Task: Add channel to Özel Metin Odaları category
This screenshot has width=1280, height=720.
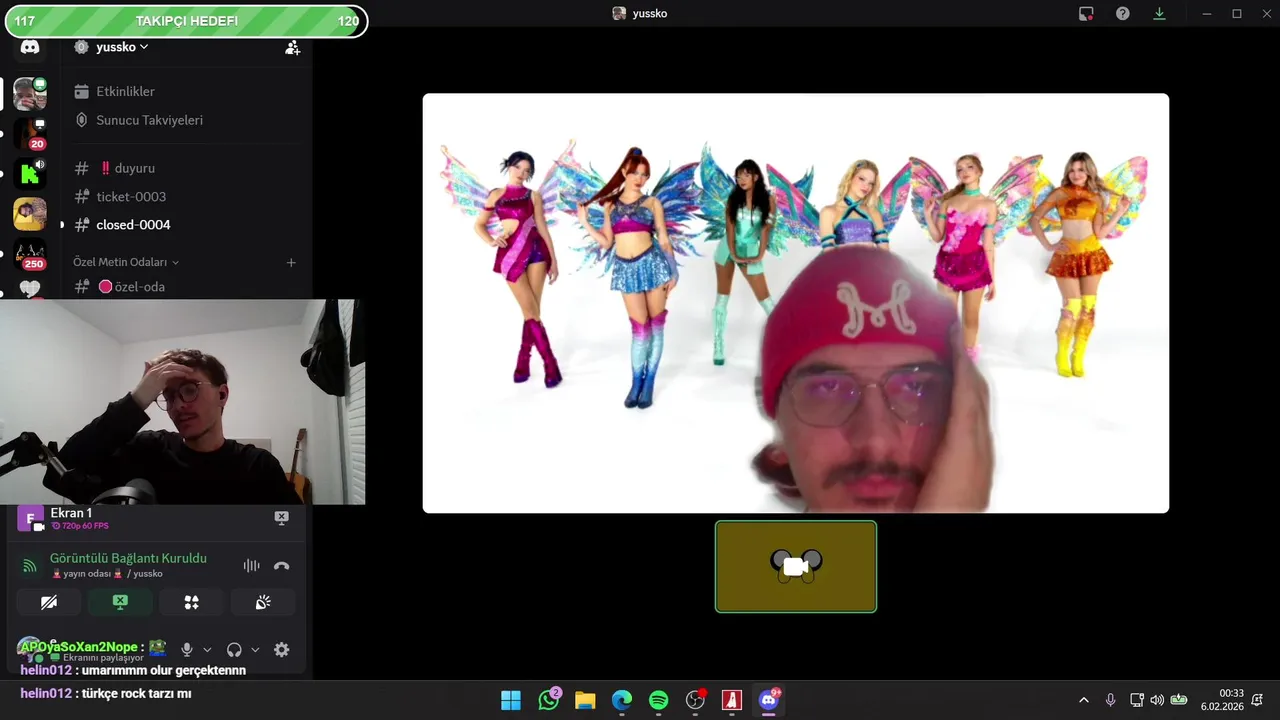Action: tap(291, 262)
